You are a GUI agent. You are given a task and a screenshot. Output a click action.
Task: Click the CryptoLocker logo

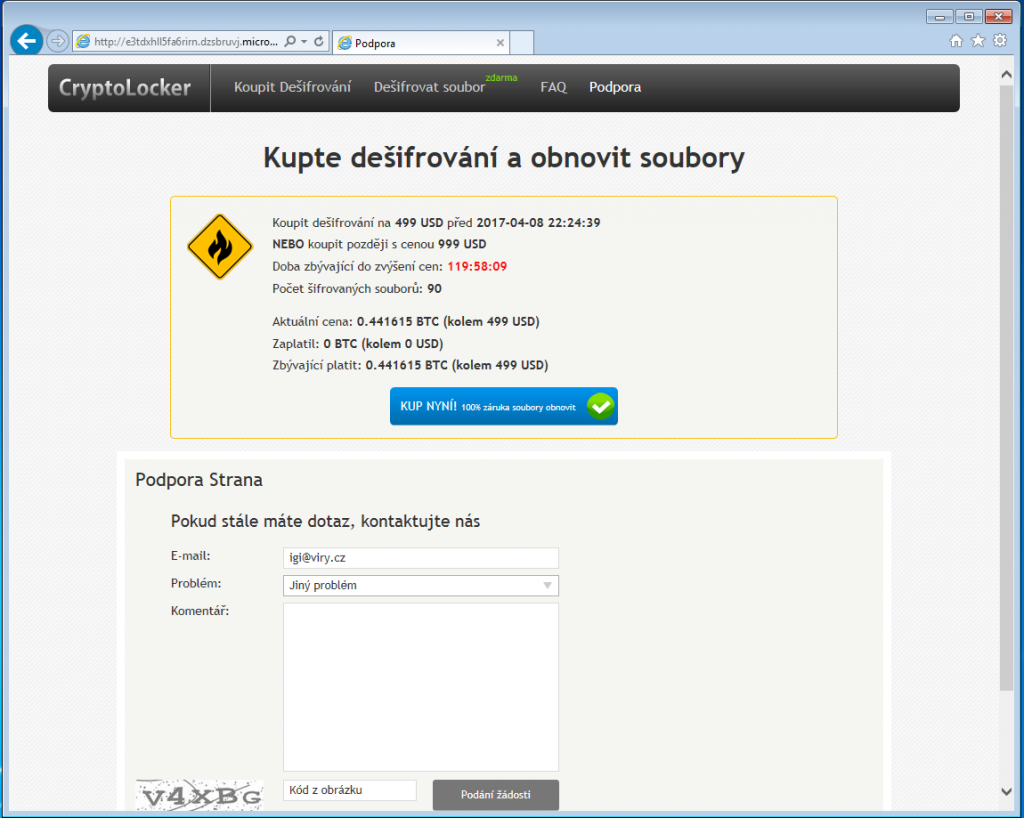(125, 87)
